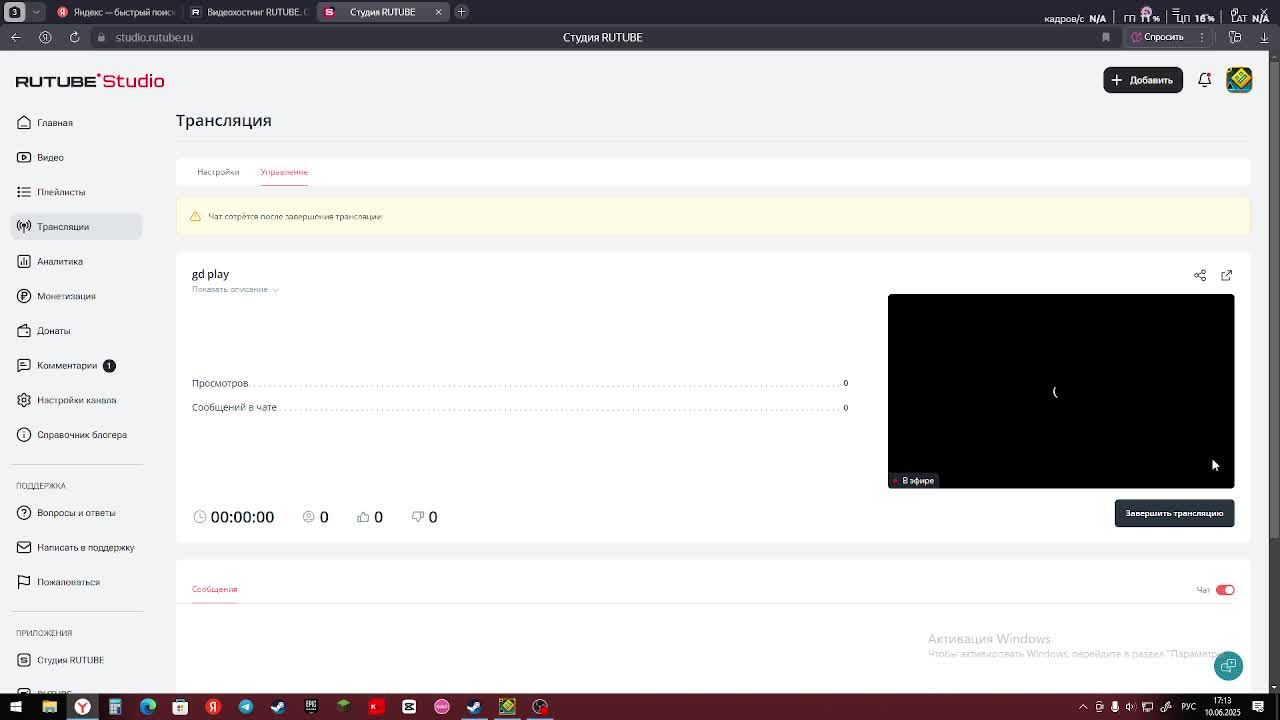The height and width of the screenshot is (720, 1280).
Task: Open the notifications bell
Action: [x=1205, y=80]
